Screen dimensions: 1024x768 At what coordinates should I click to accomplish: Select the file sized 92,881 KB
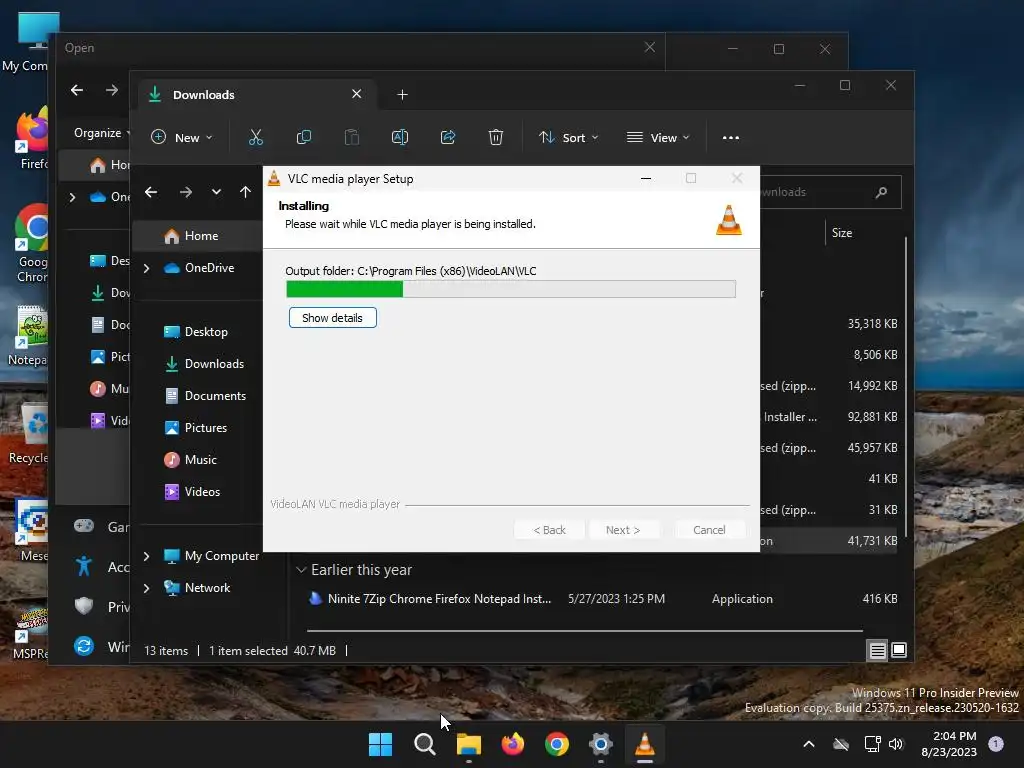(x=829, y=417)
